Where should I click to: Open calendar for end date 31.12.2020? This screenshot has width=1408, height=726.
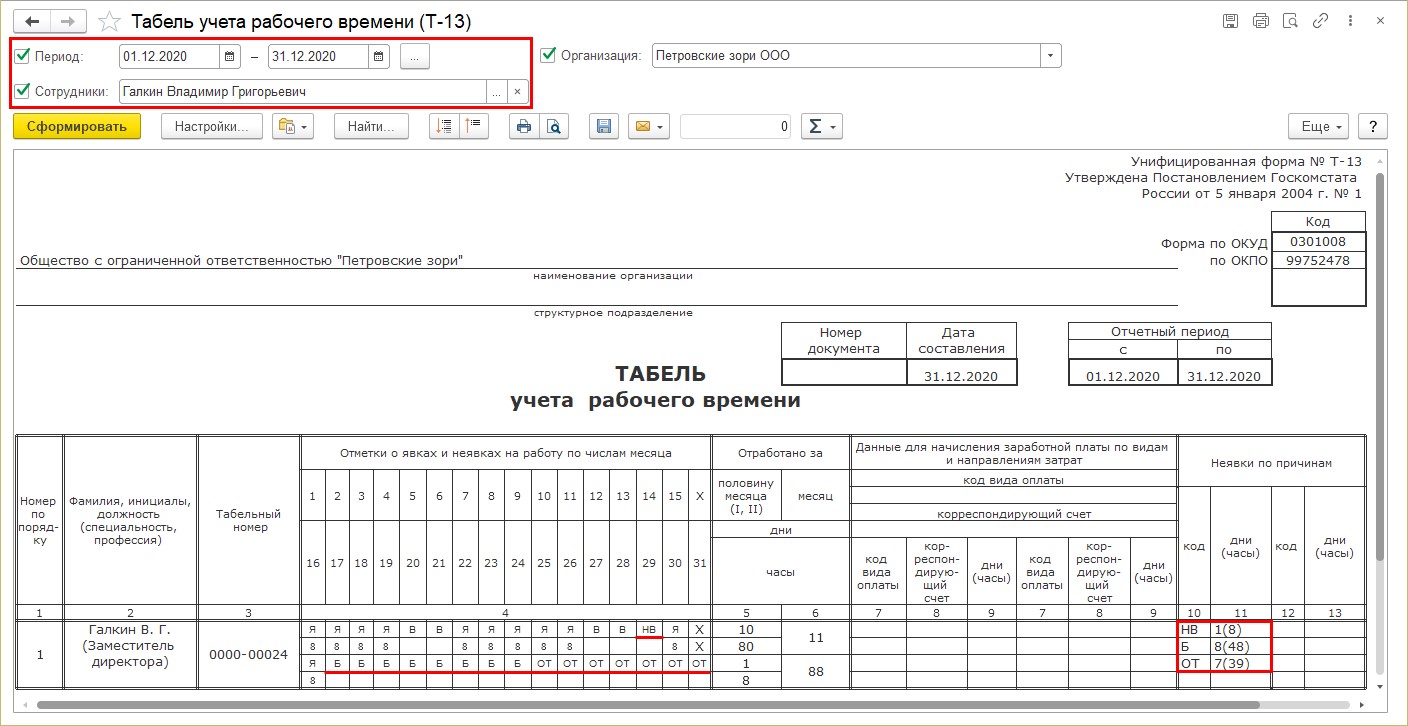pos(380,57)
